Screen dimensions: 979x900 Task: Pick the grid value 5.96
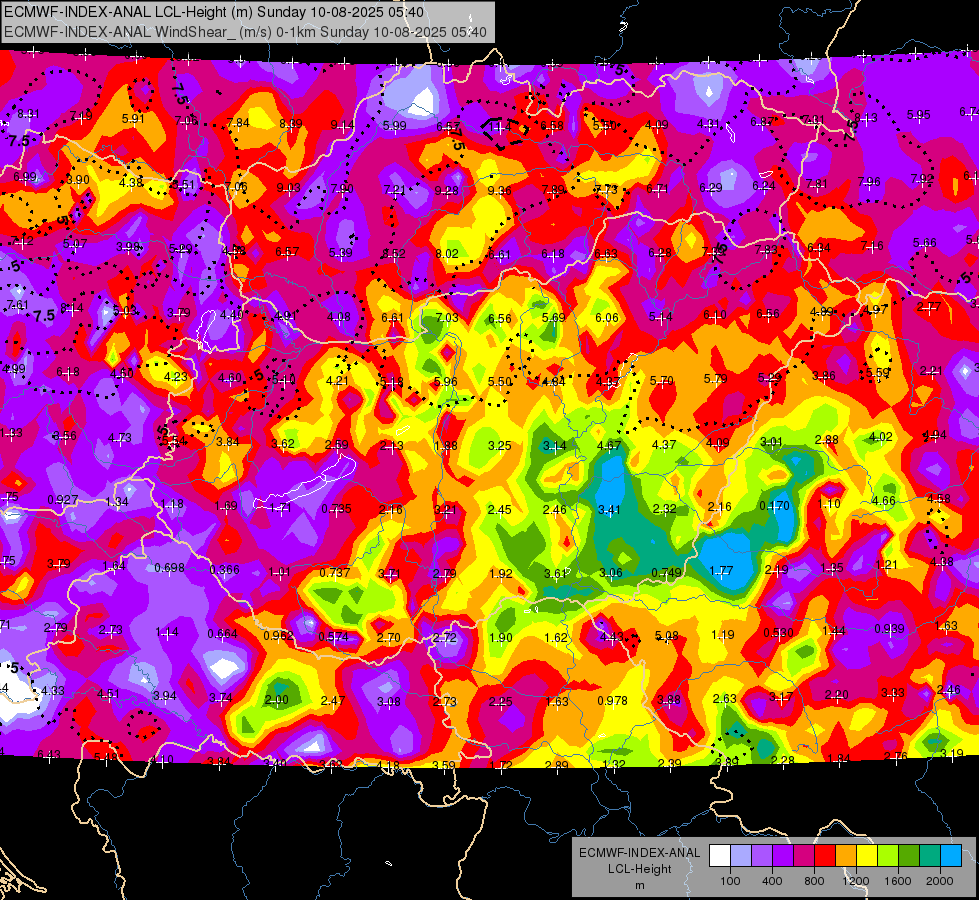[x=446, y=382]
